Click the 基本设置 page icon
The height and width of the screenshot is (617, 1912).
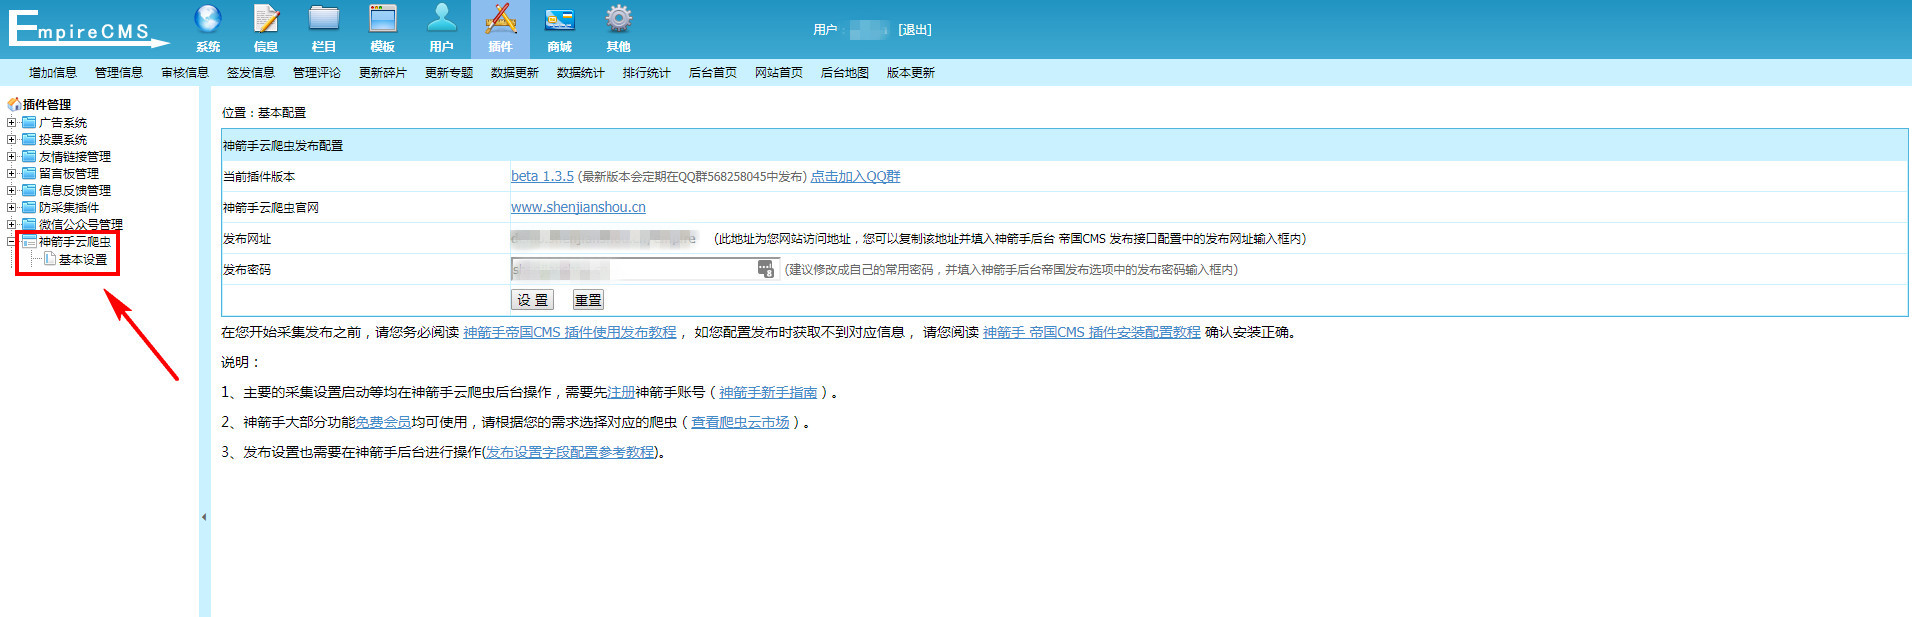tap(49, 259)
